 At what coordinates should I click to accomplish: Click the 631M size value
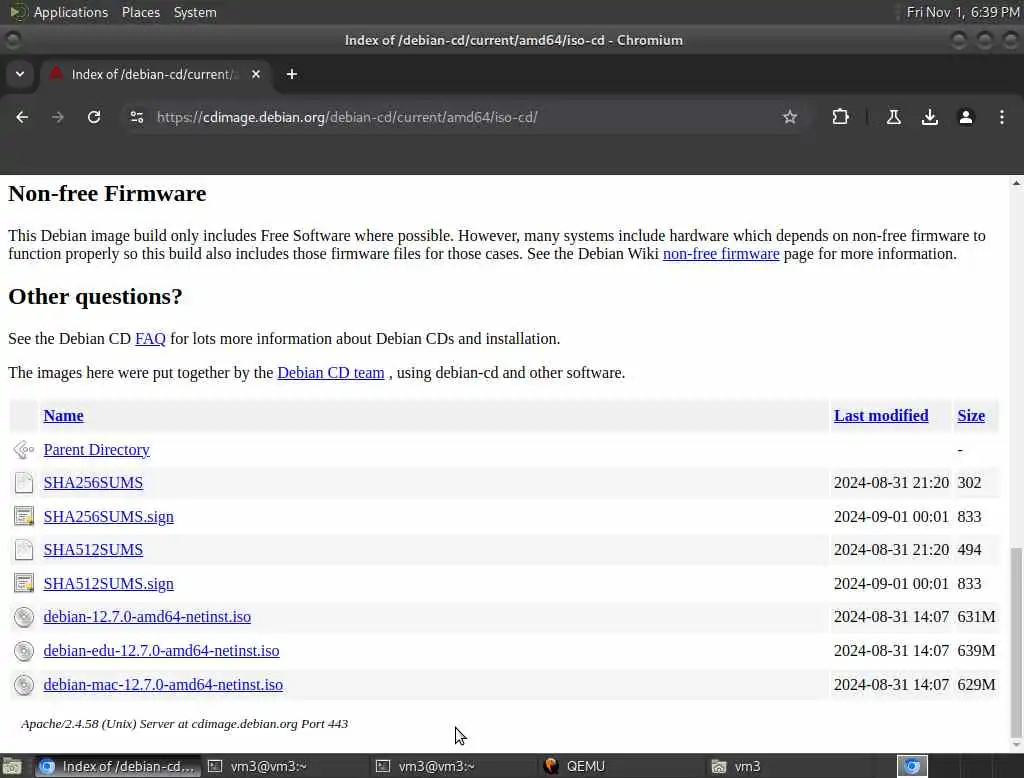976,617
